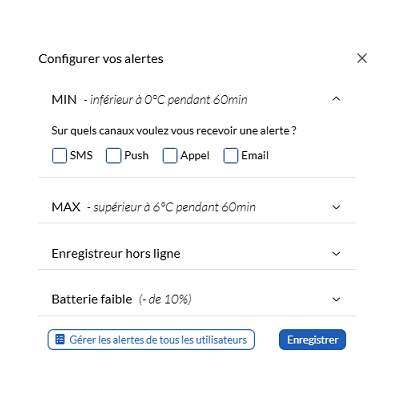Click the Push label text
408x399 pixels.
136,156
